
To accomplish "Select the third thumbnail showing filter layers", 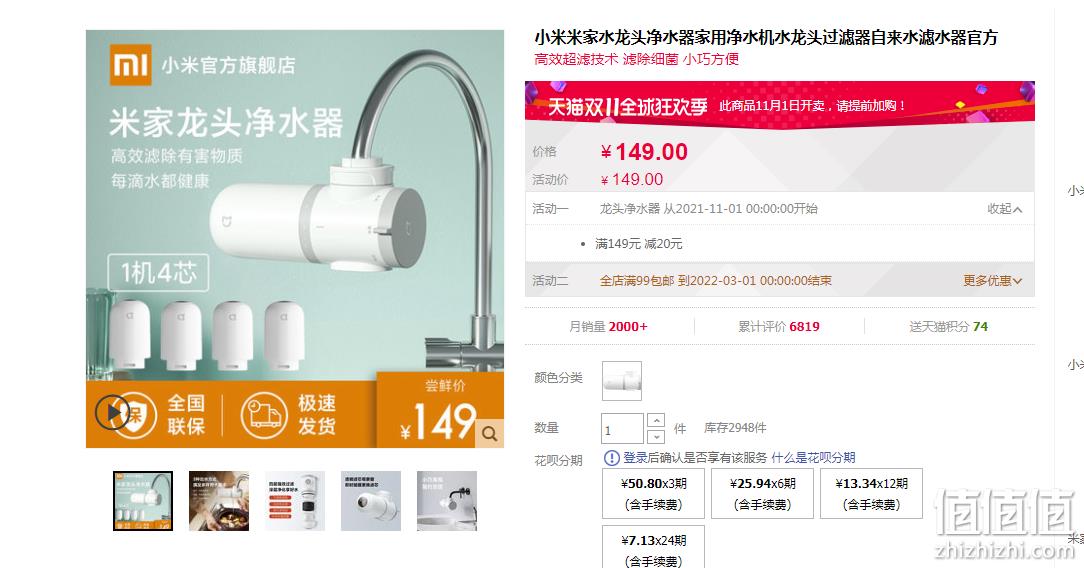I will [x=295, y=501].
